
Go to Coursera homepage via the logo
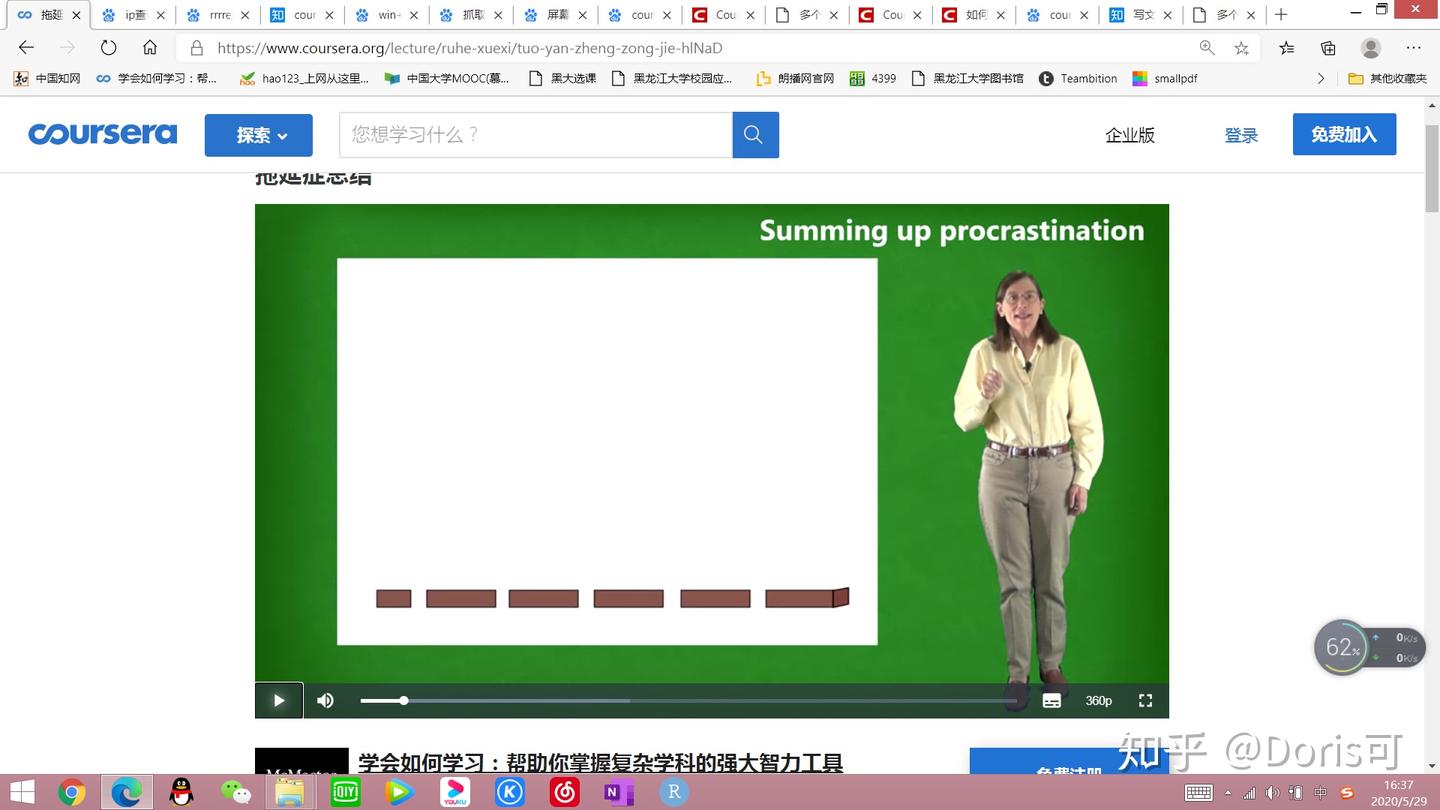pyautogui.click(x=103, y=133)
